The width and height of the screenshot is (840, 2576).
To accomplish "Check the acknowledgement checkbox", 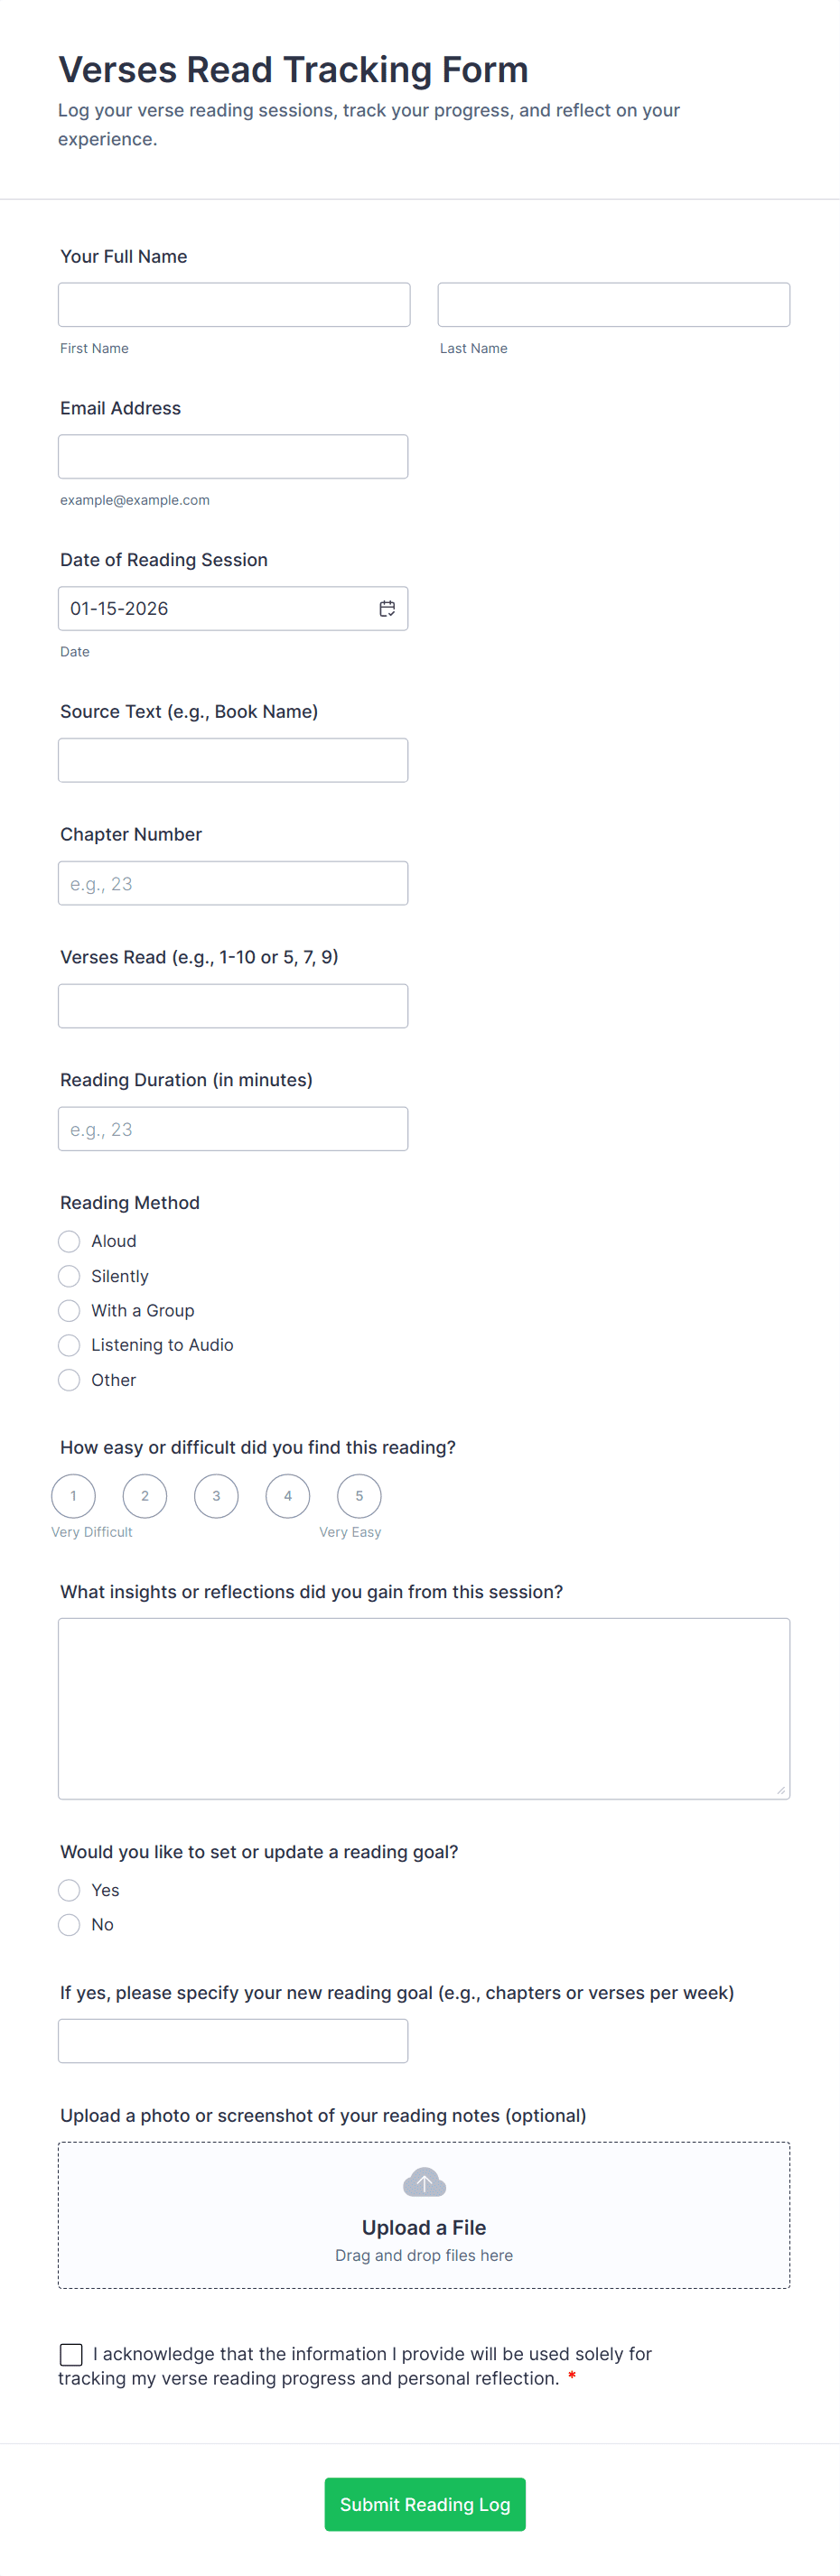I will click(x=71, y=2354).
